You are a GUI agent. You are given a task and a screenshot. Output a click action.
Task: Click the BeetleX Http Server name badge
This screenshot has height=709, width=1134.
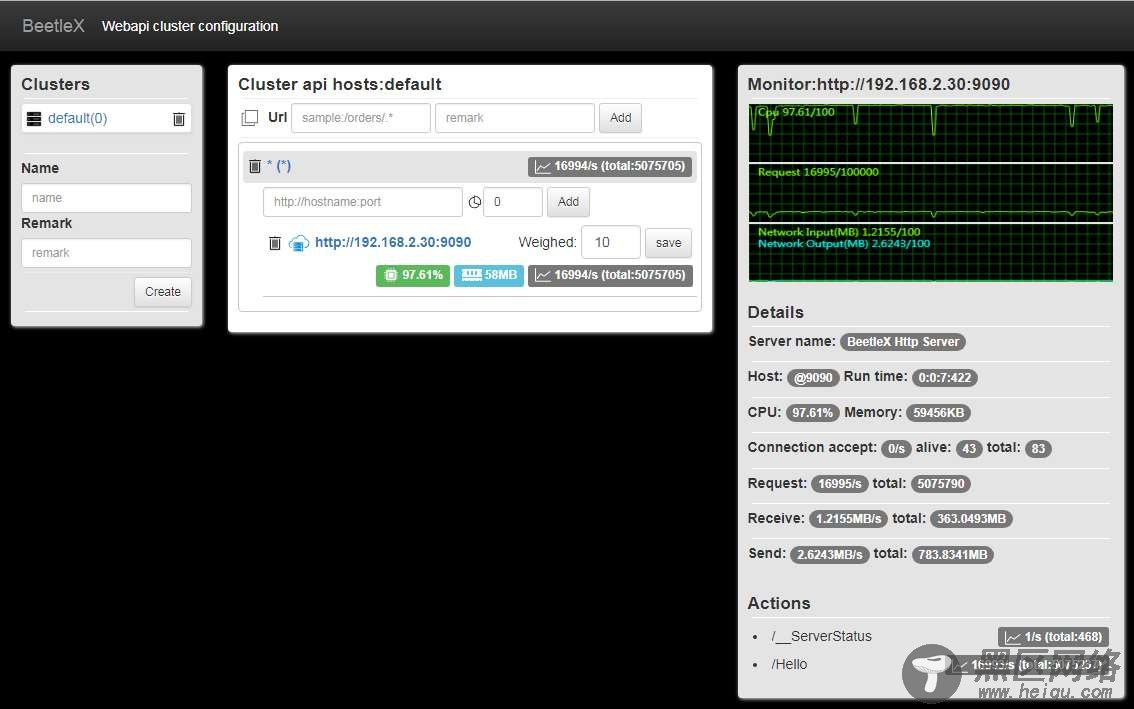pyautogui.click(x=903, y=342)
